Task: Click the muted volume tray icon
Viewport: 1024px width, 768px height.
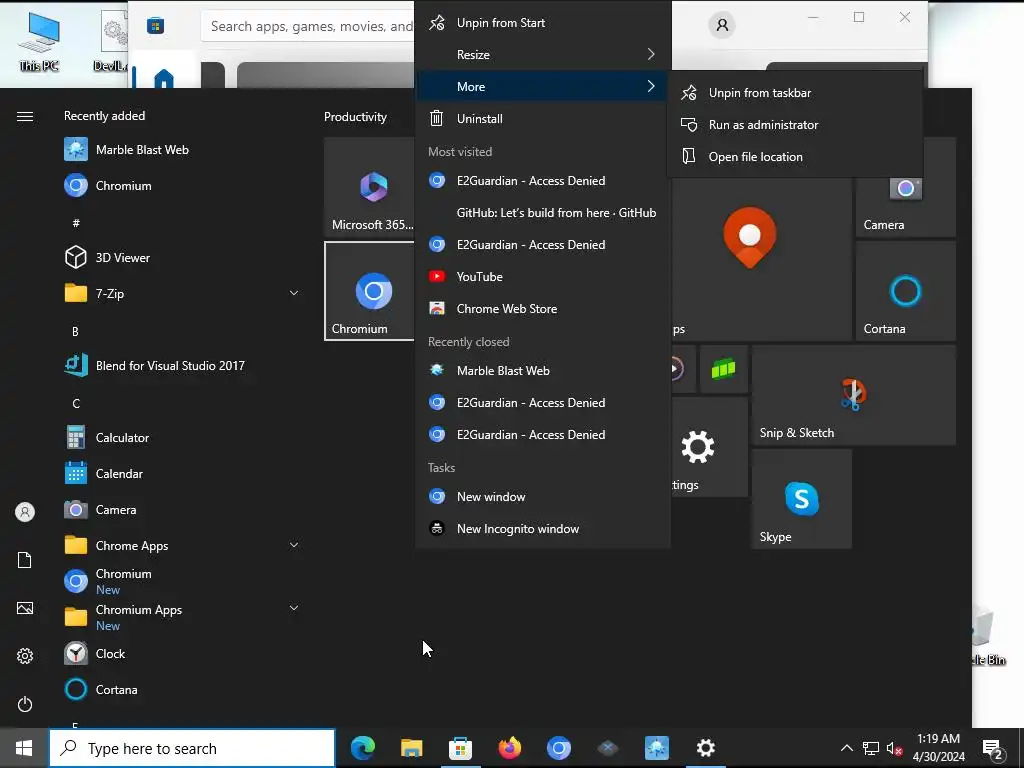Action: (x=894, y=748)
